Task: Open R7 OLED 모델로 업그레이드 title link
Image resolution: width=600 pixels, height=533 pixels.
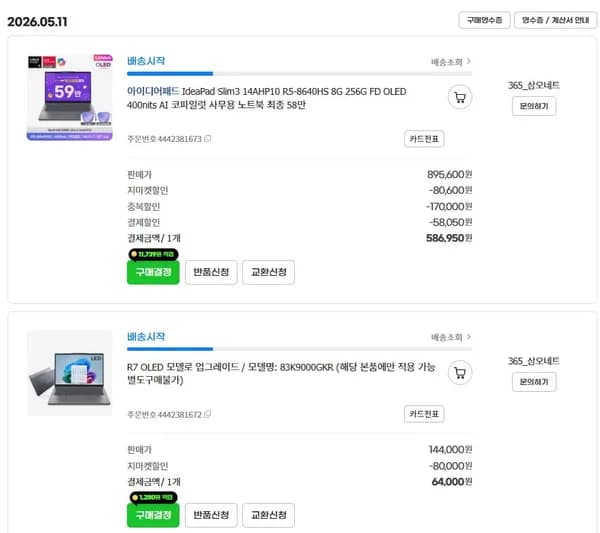Action: 281,373
